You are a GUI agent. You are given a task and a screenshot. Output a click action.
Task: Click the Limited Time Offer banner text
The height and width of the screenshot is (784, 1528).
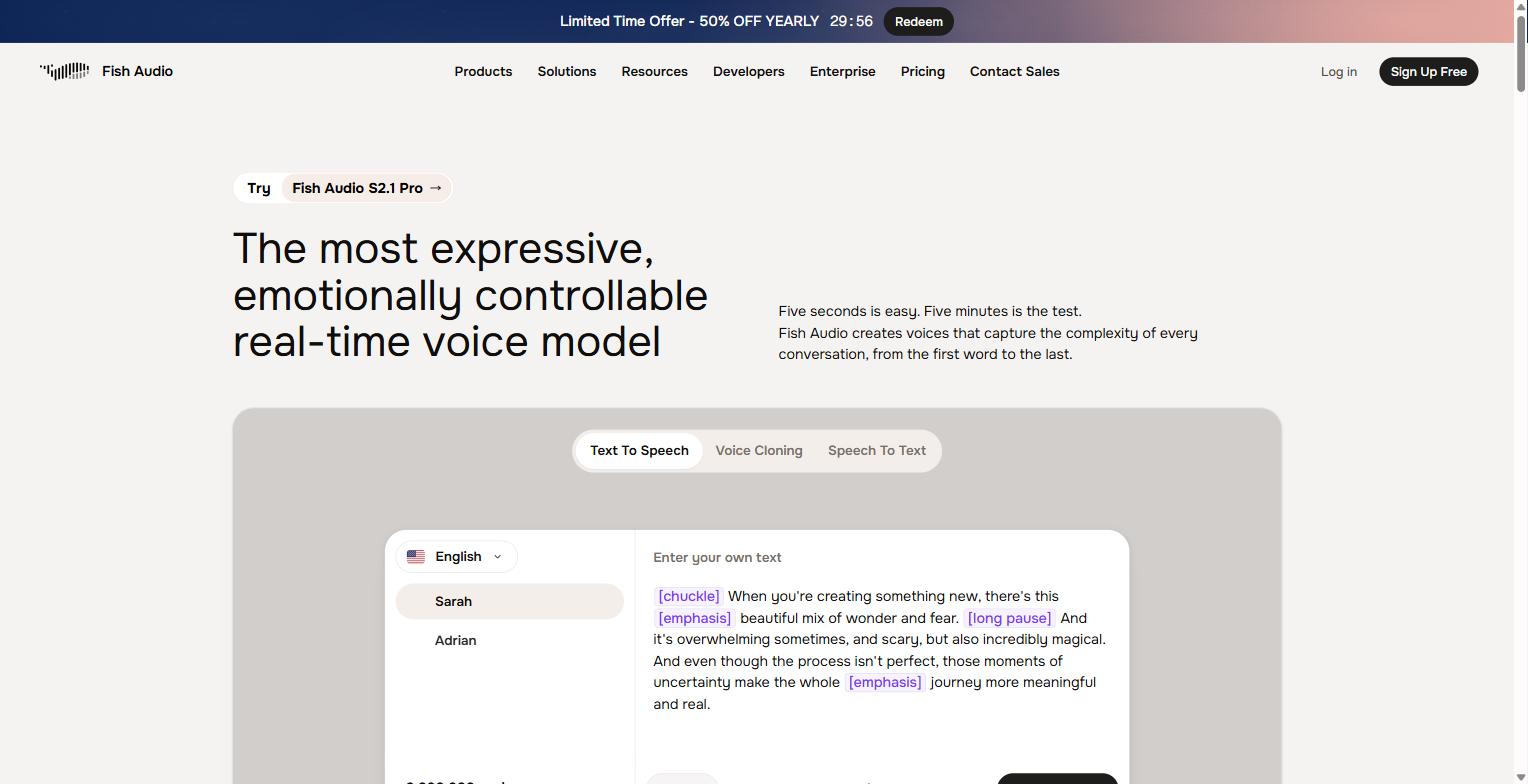click(x=689, y=21)
